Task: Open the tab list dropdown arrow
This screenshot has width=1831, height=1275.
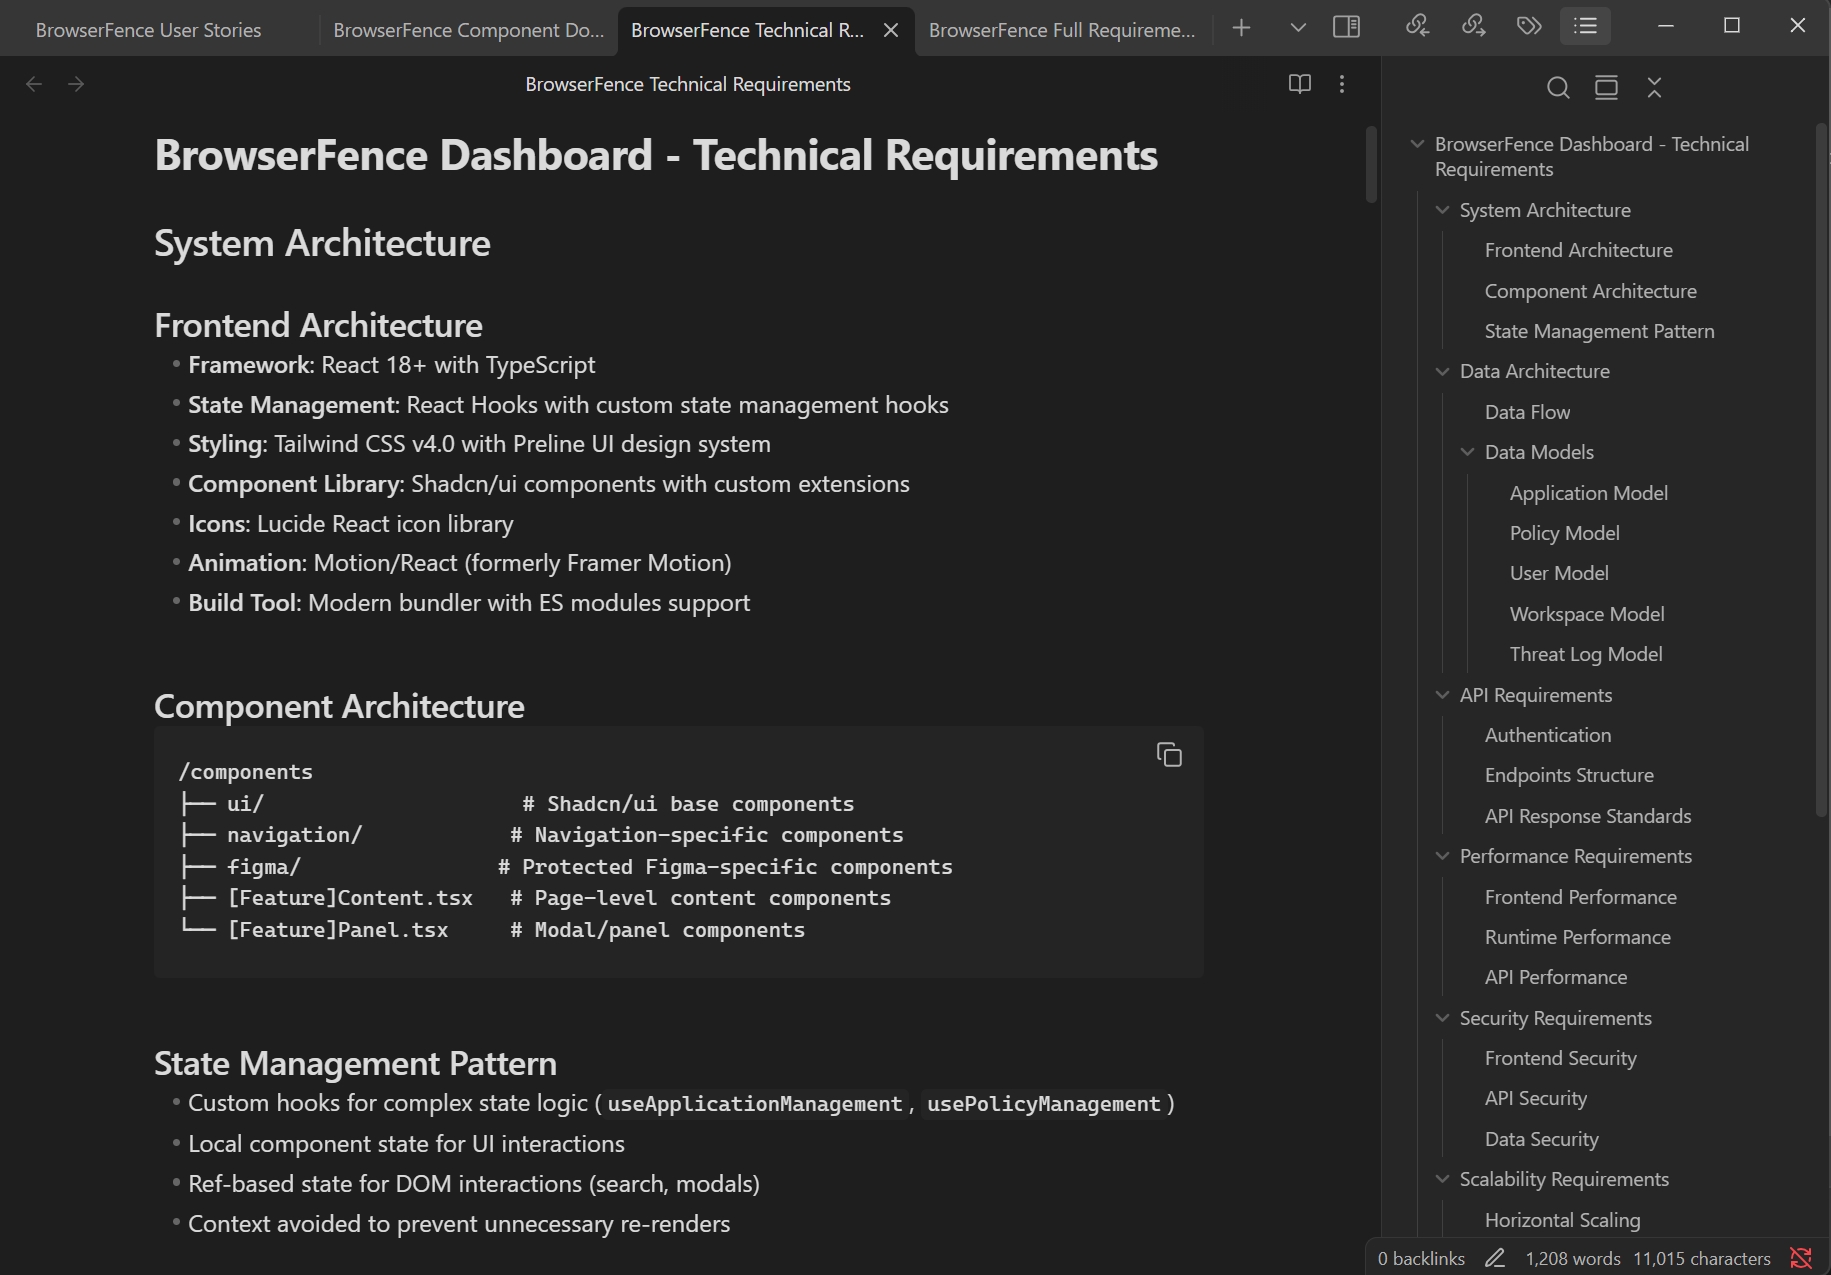Action: [x=1298, y=28]
